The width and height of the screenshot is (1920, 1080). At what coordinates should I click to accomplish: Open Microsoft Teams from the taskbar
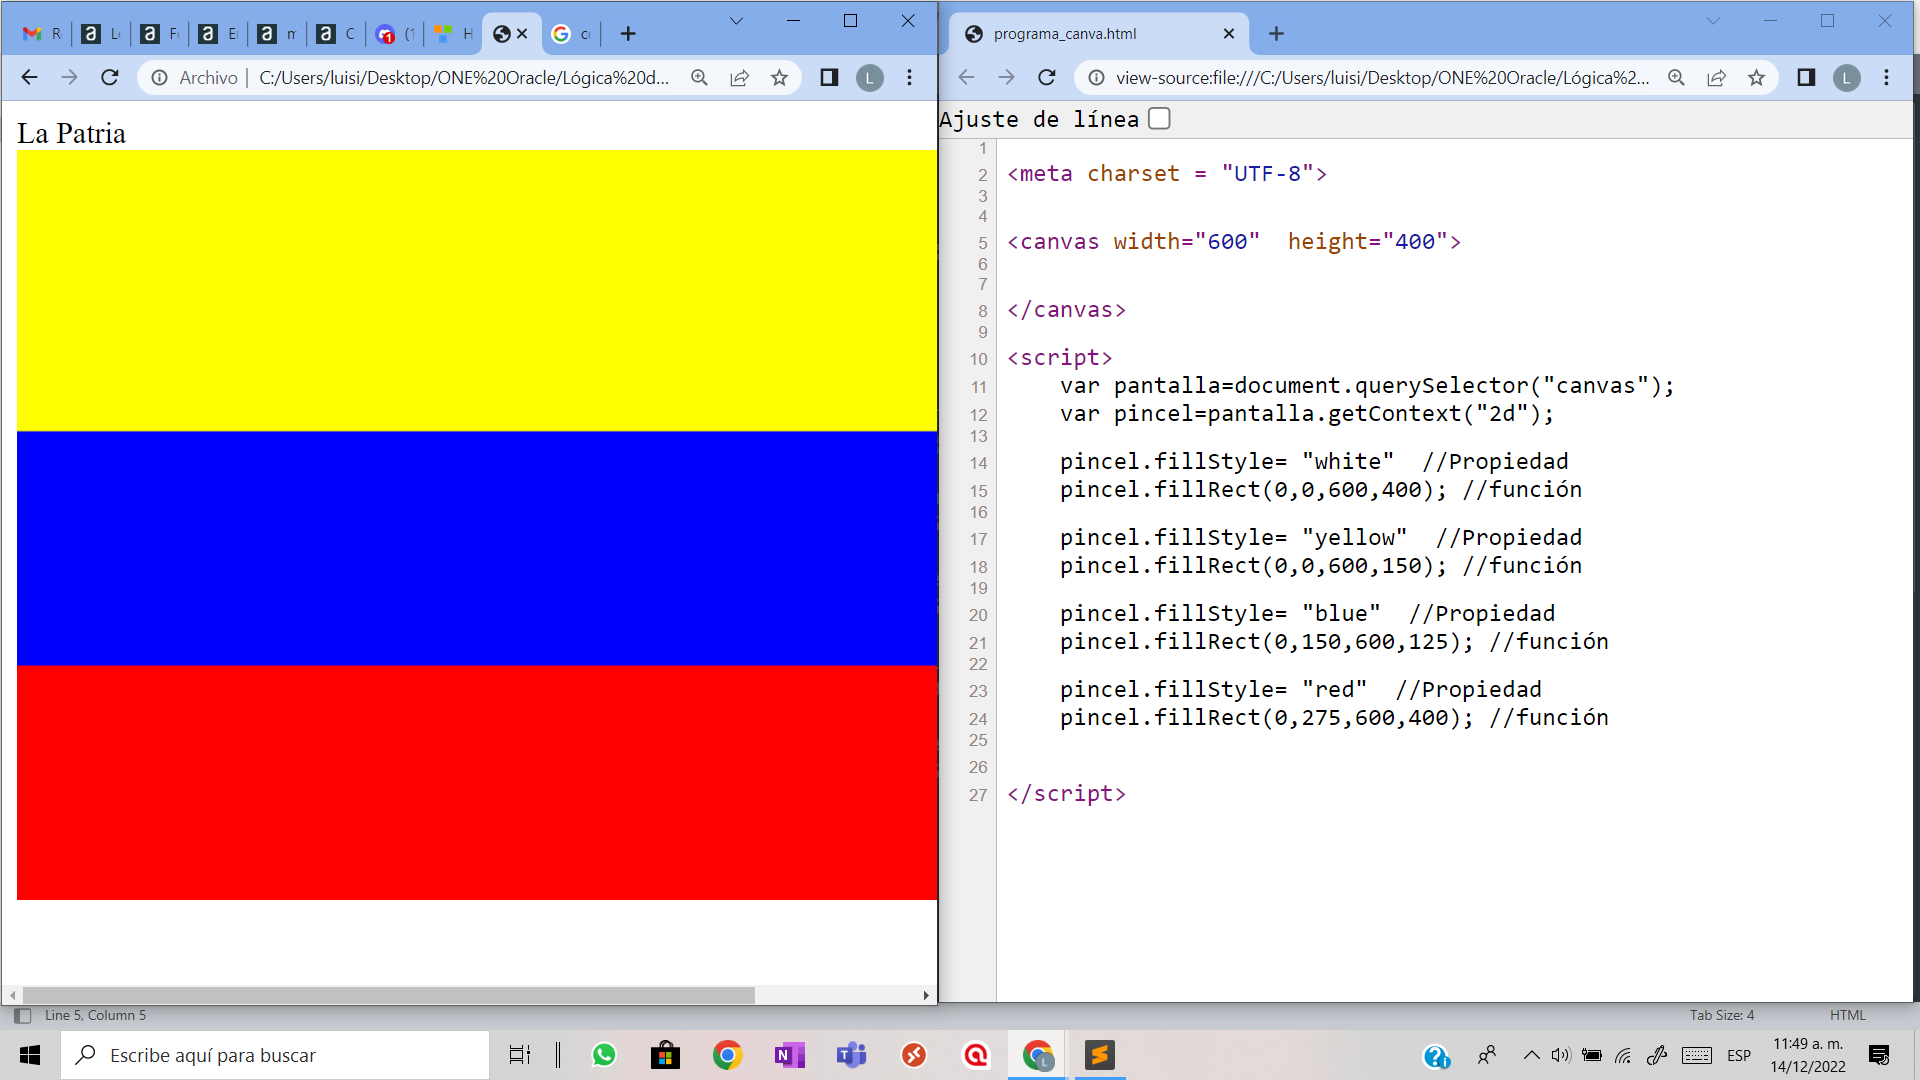(x=851, y=1055)
